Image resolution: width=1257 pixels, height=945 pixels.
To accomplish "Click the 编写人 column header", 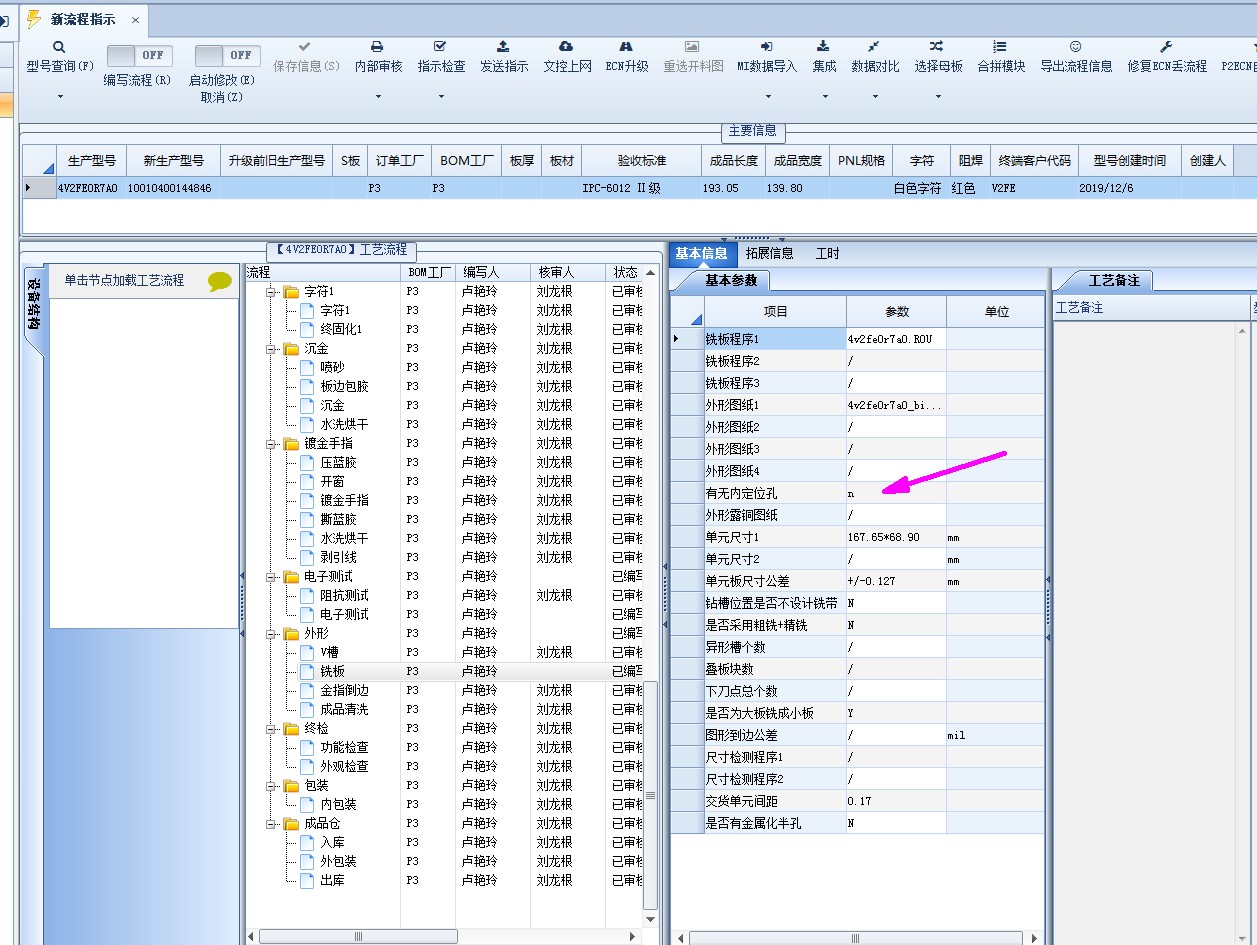I will coord(494,272).
